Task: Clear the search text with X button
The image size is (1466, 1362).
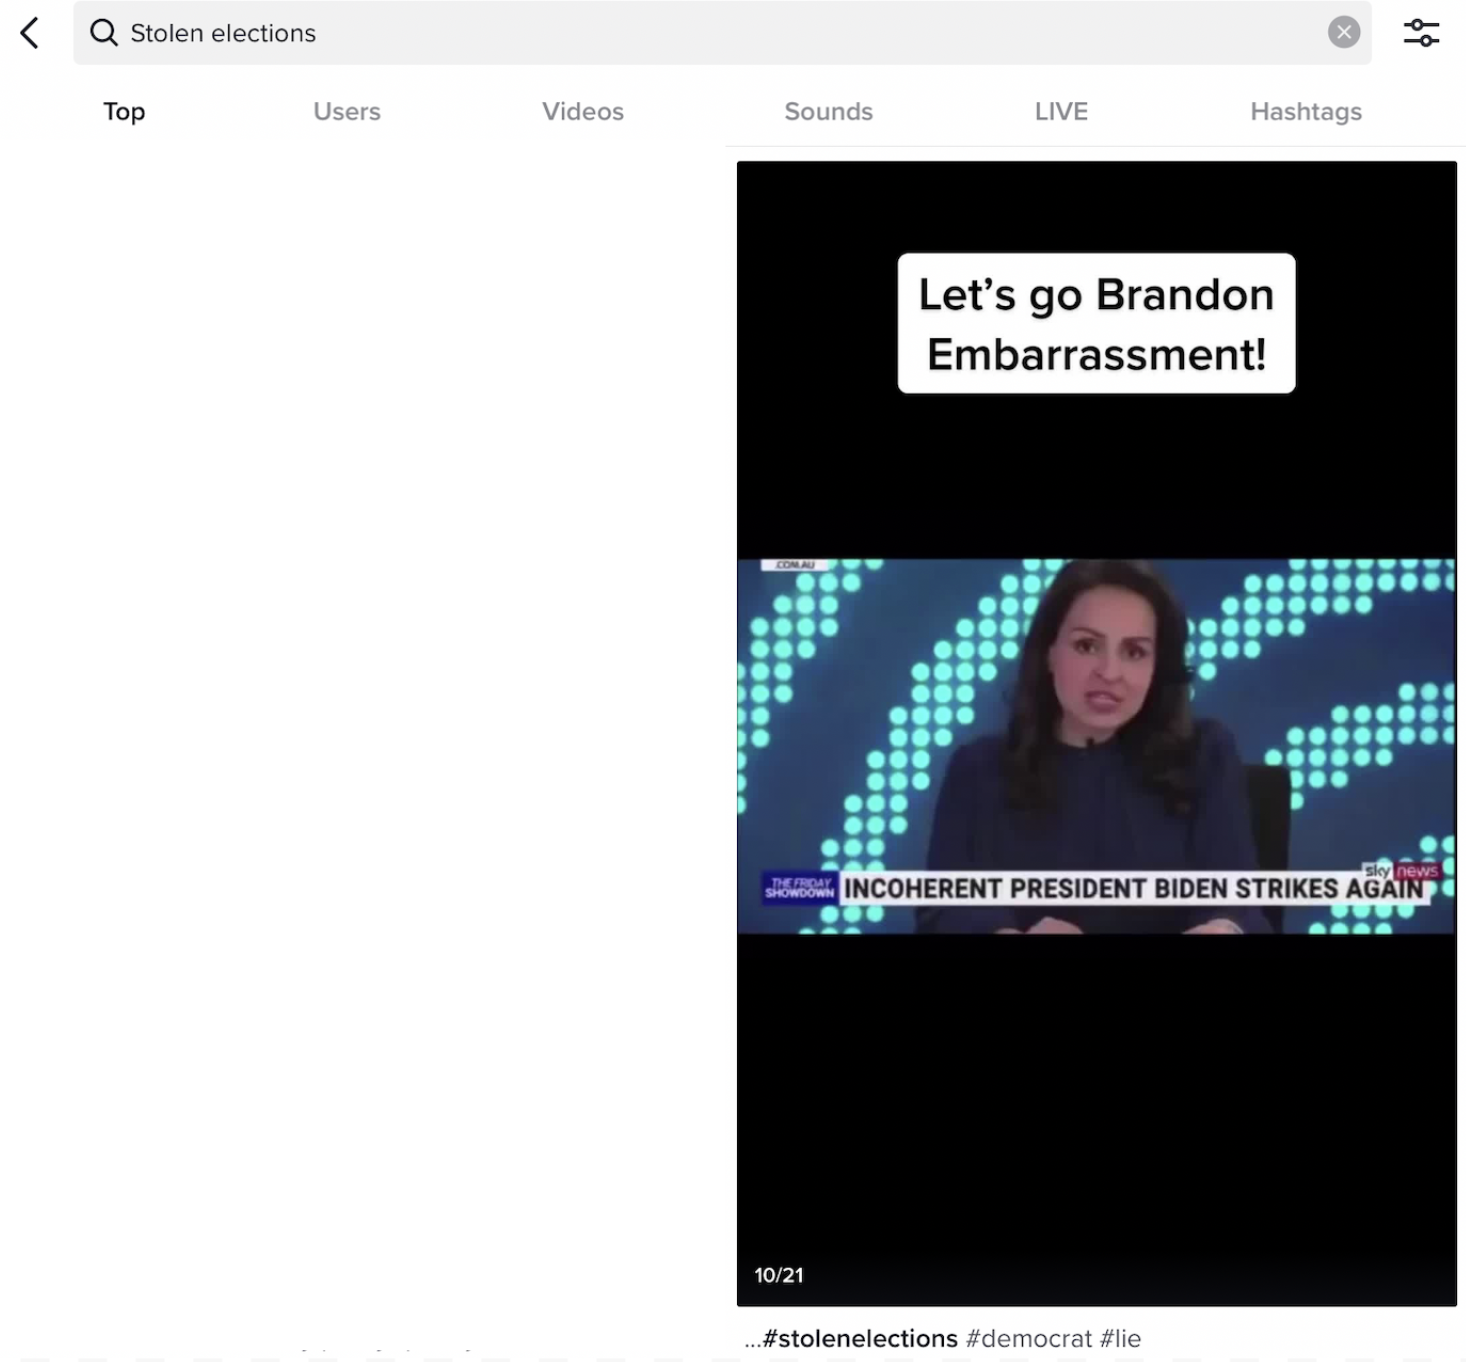Action: [1343, 33]
